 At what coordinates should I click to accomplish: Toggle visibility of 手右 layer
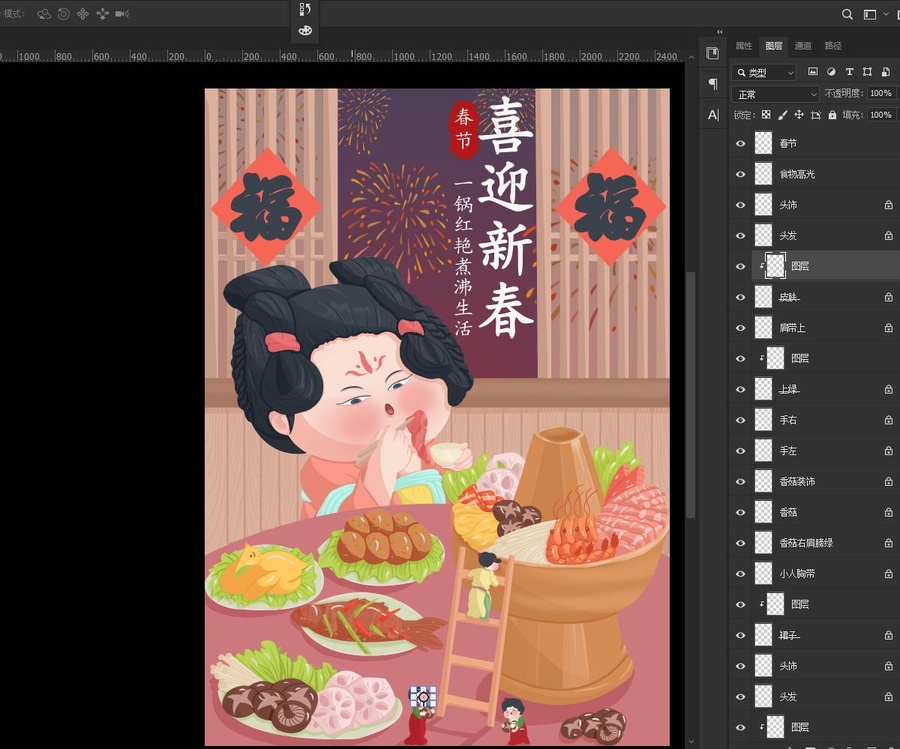(740, 420)
